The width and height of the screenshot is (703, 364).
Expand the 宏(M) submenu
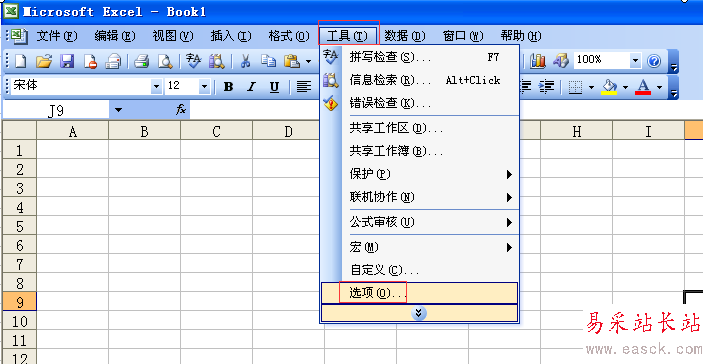[420, 247]
